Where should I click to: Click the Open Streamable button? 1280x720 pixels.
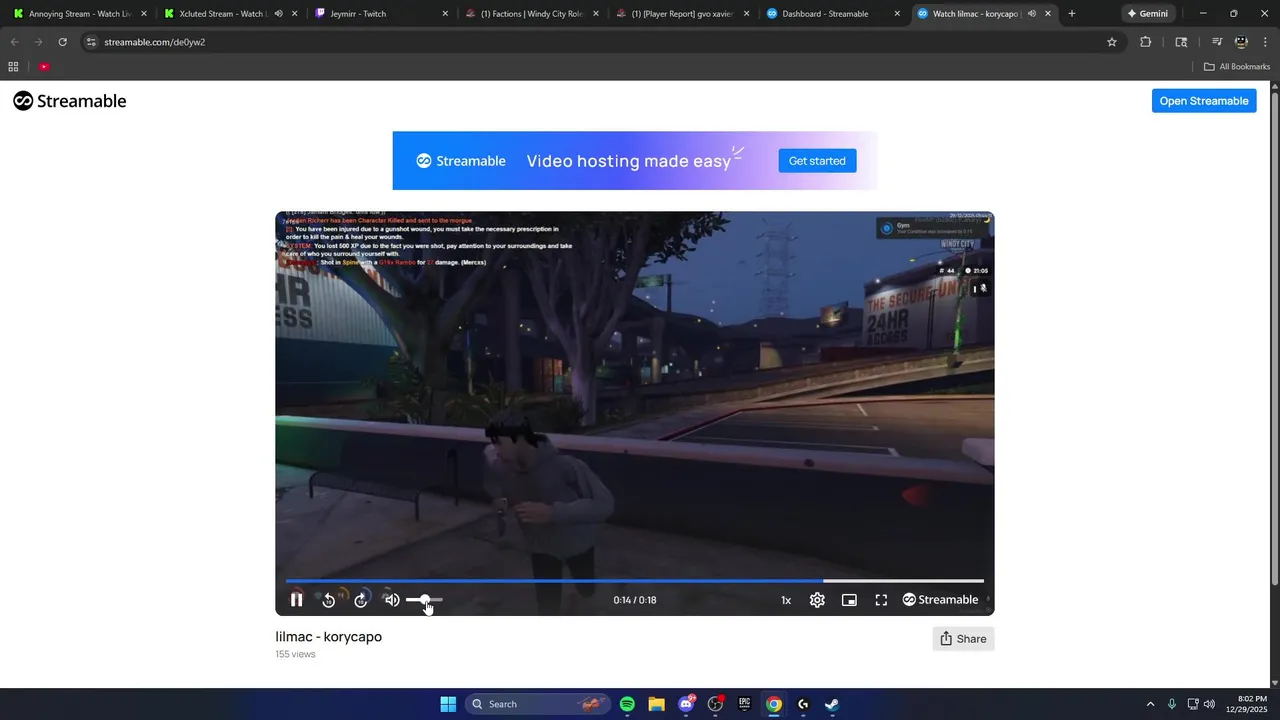[x=1204, y=101]
